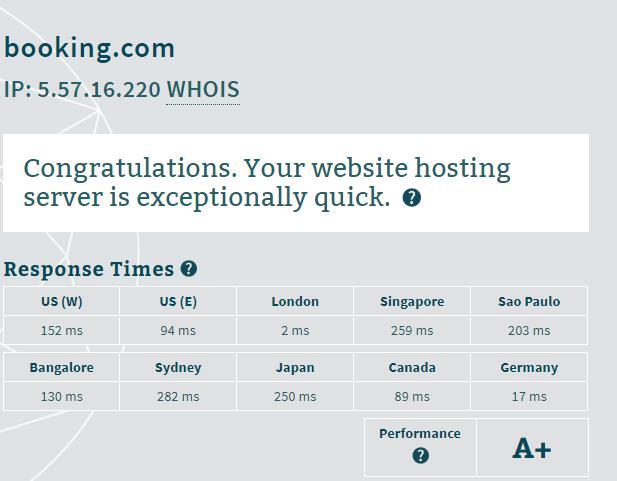
Task: Click the Japan column header
Action: 295,368
